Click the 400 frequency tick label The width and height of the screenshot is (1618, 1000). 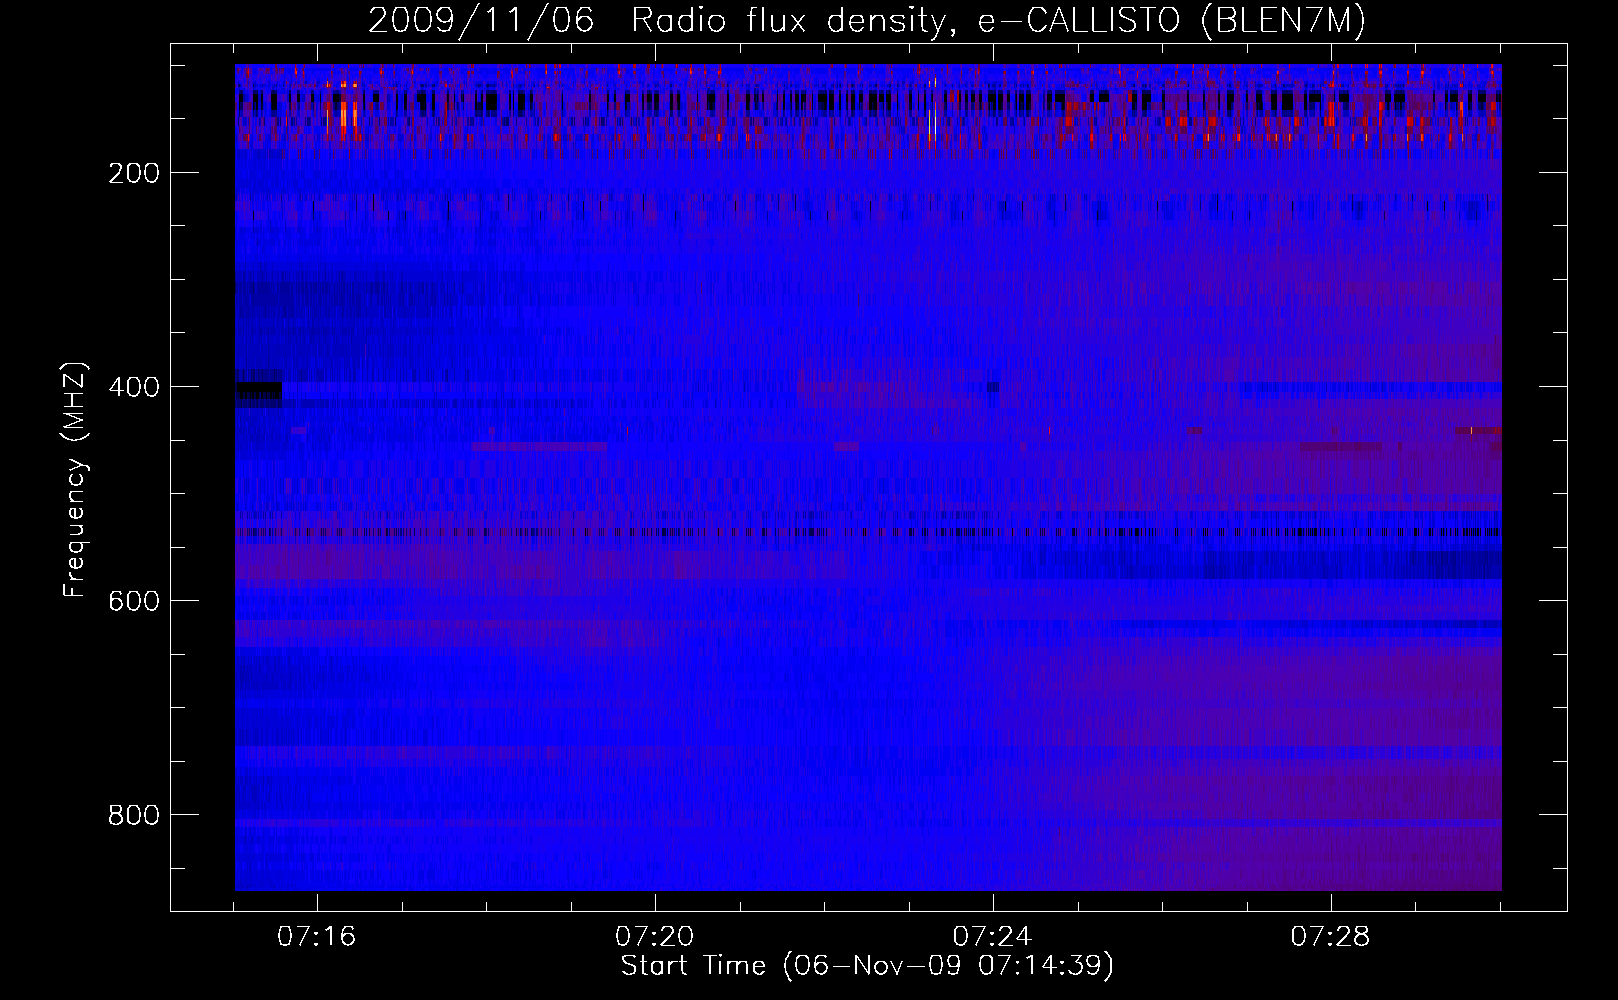(132, 387)
